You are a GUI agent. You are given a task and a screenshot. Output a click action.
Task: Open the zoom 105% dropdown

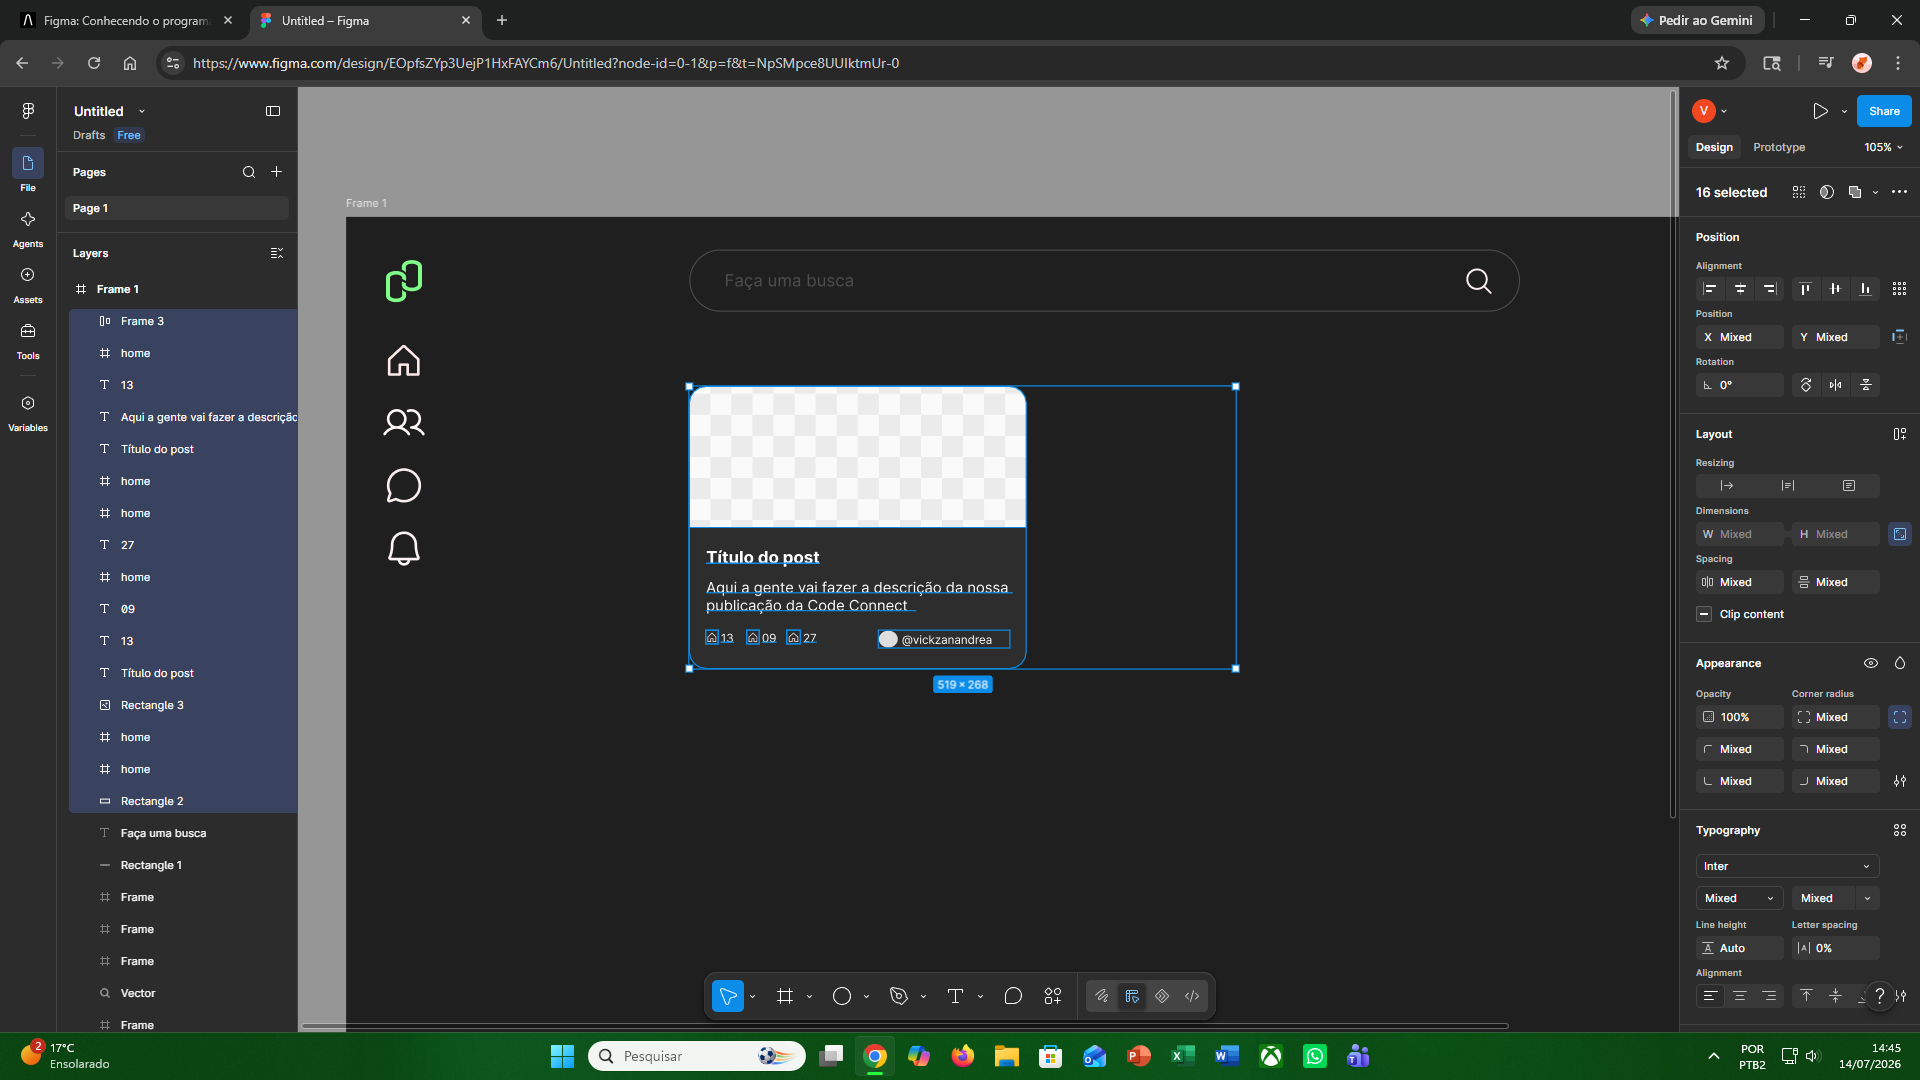[1883, 147]
